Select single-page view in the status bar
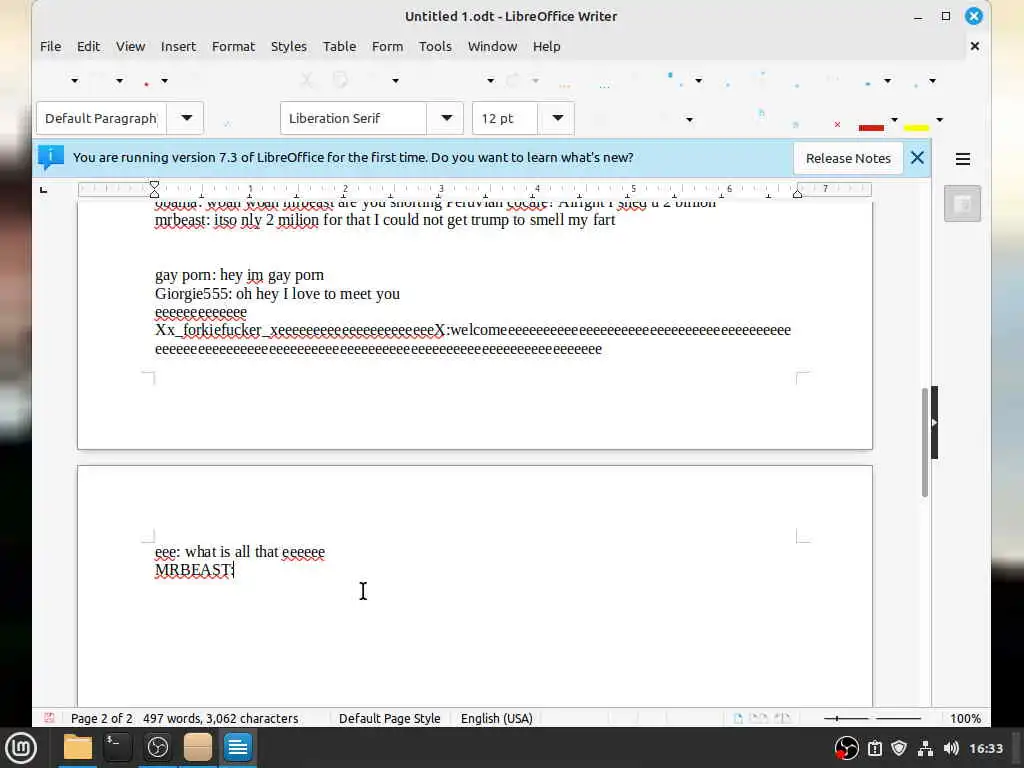 738,718
